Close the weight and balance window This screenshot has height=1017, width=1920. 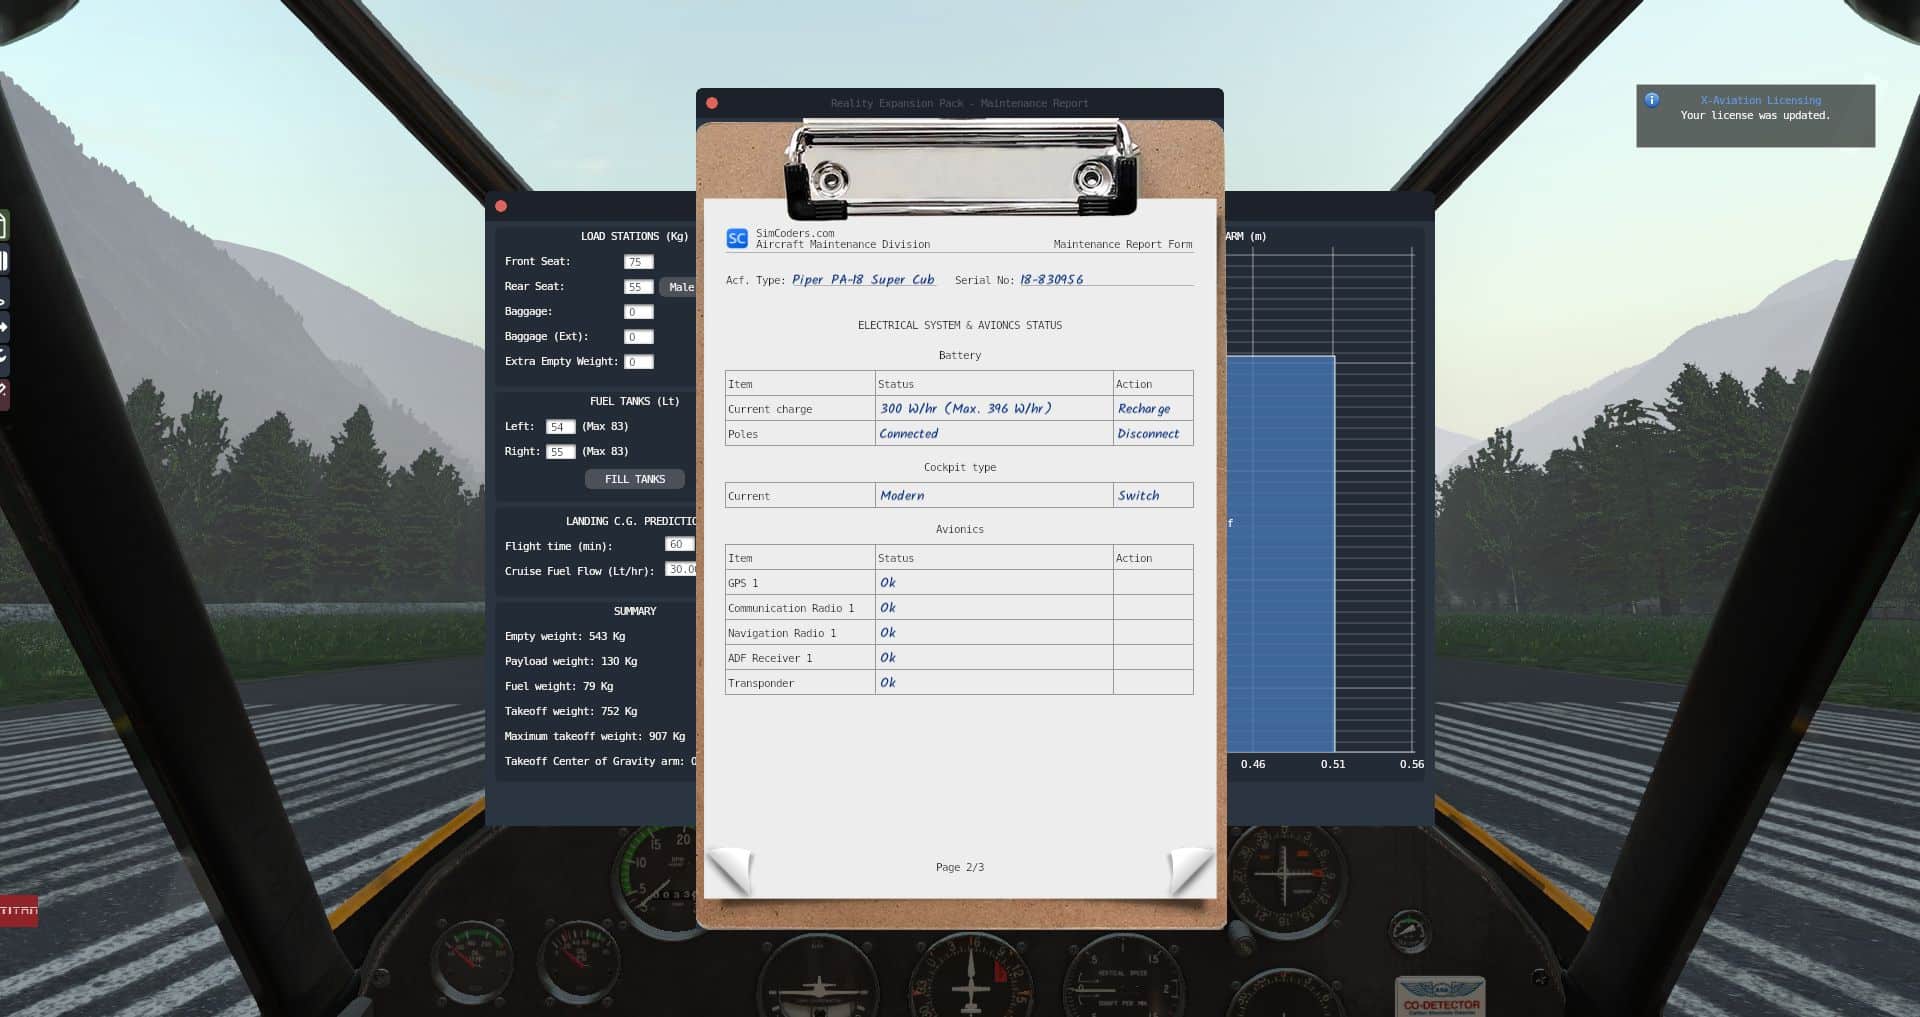501,206
